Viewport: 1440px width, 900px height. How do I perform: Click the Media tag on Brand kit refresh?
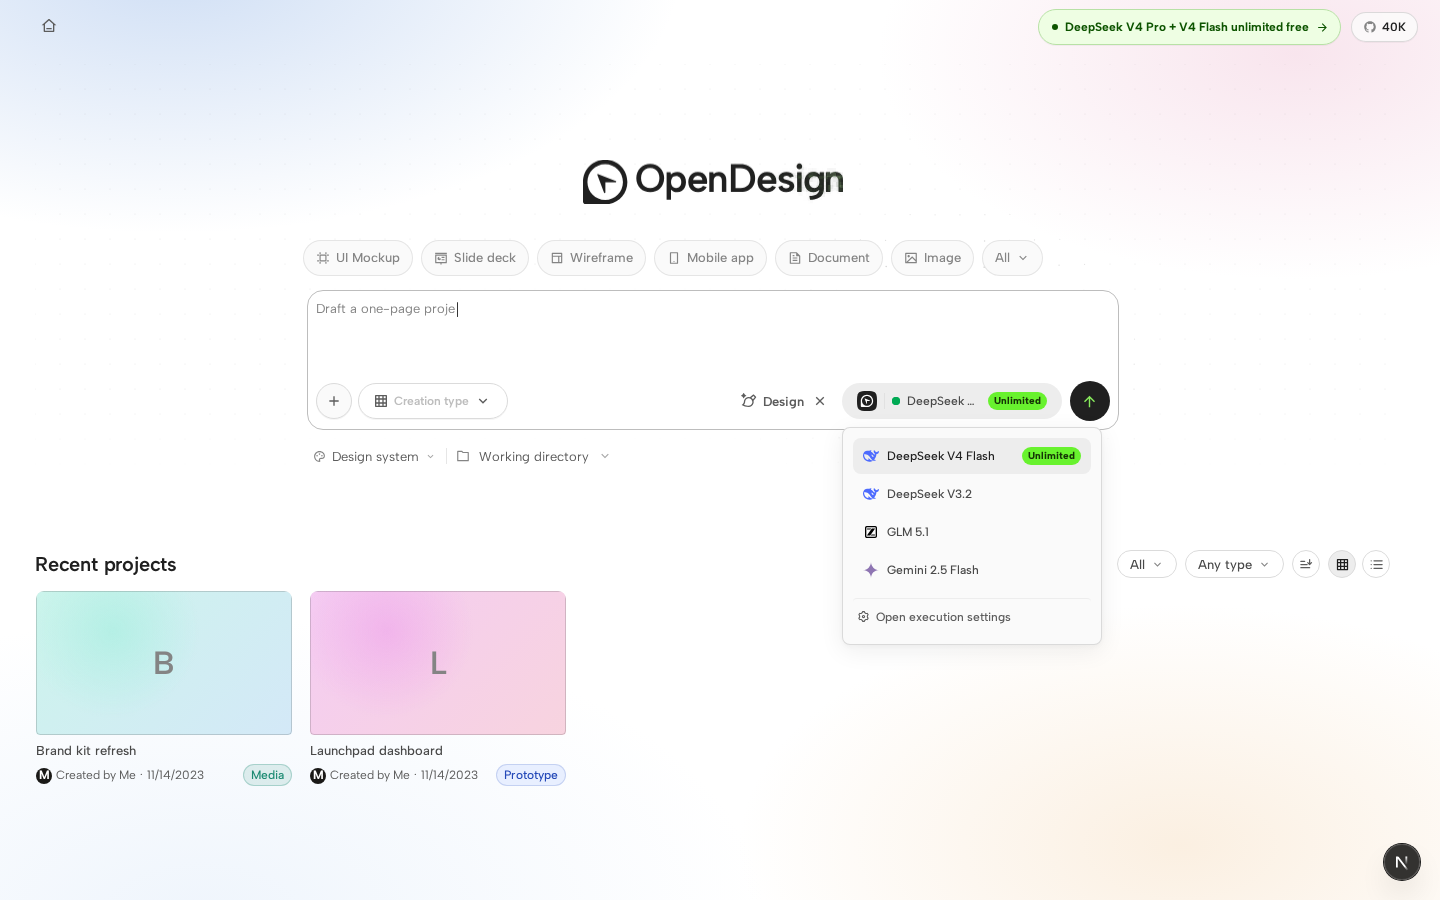(267, 775)
